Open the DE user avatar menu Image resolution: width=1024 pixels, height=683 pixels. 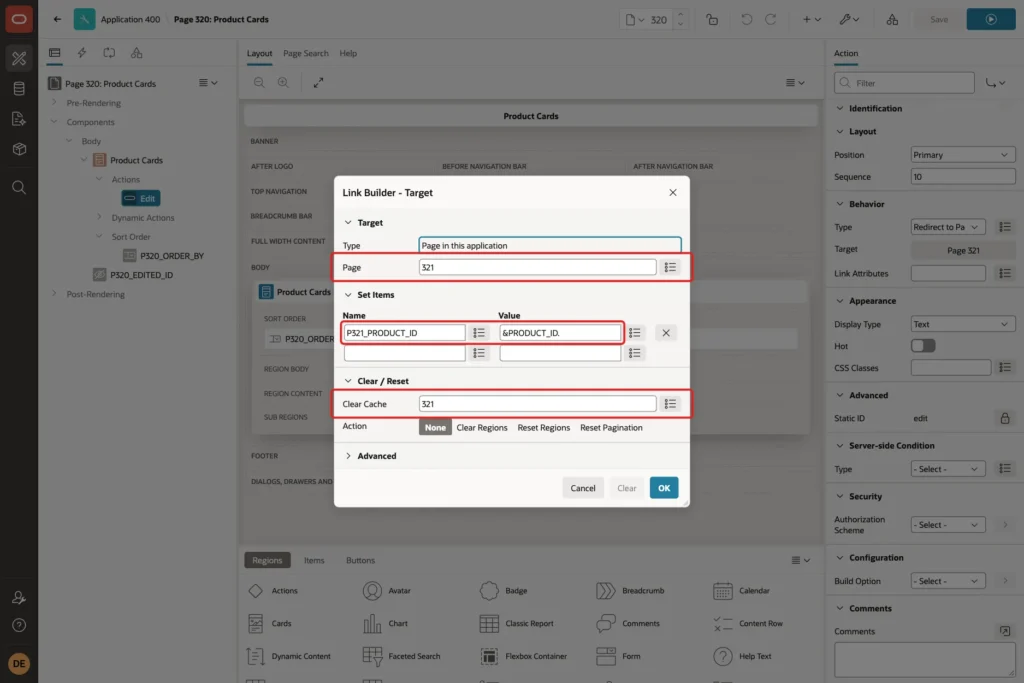pos(19,663)
